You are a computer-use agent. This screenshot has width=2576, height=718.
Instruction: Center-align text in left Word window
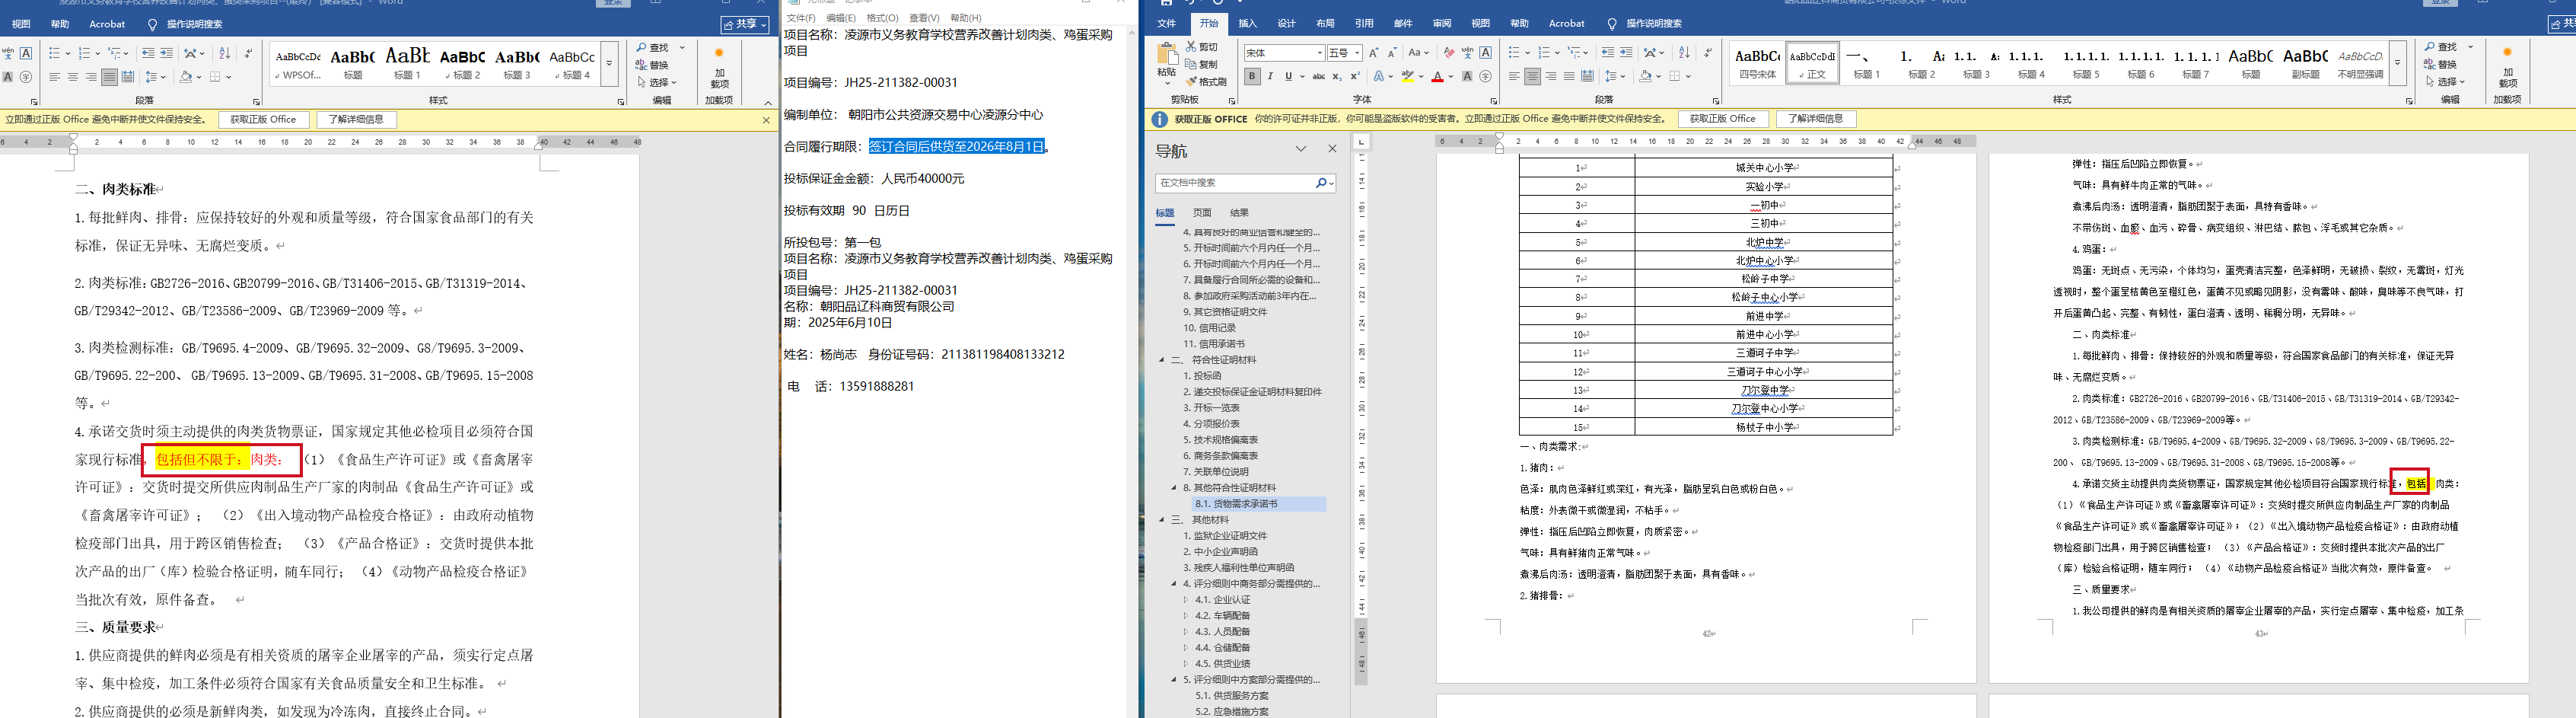click(73, 77)
